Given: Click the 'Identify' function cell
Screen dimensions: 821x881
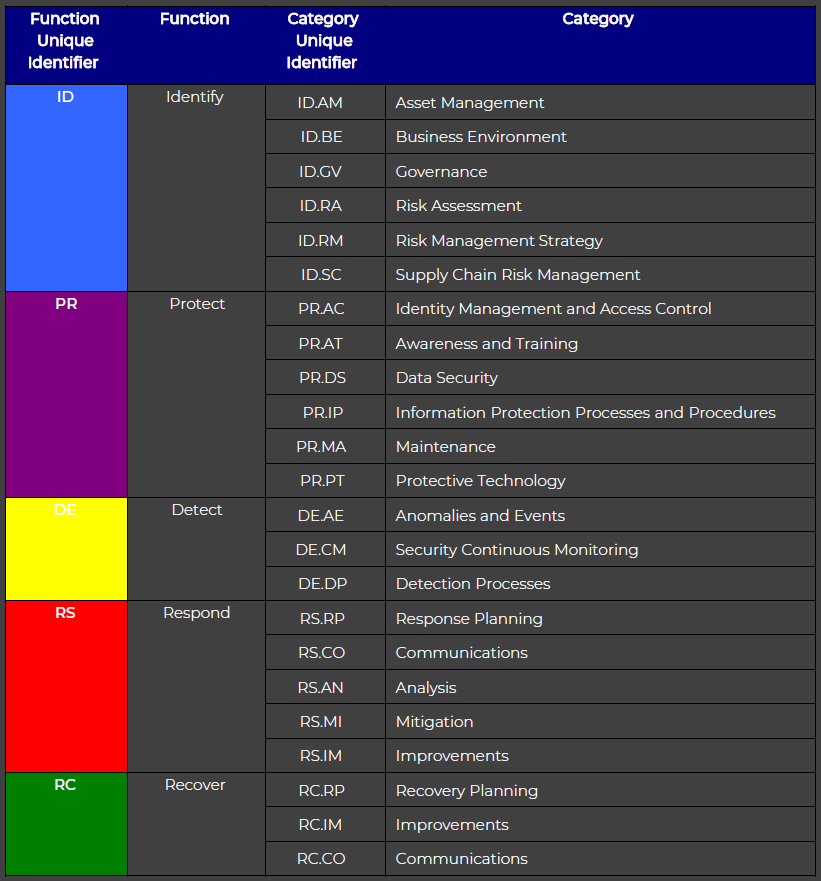Looking at the screenshot, I should coord(196,188).
